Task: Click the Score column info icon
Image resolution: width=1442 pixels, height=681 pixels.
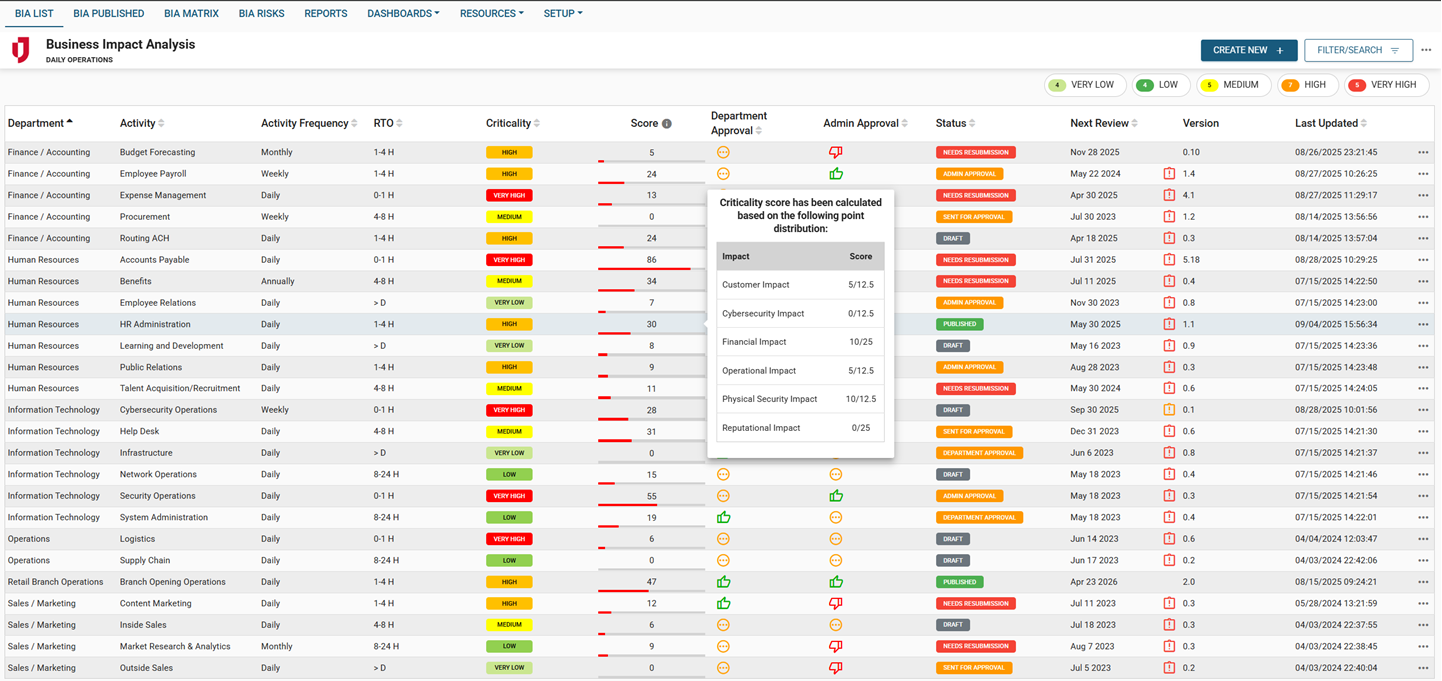Action: pyautogui.click(x=667, y=123)
